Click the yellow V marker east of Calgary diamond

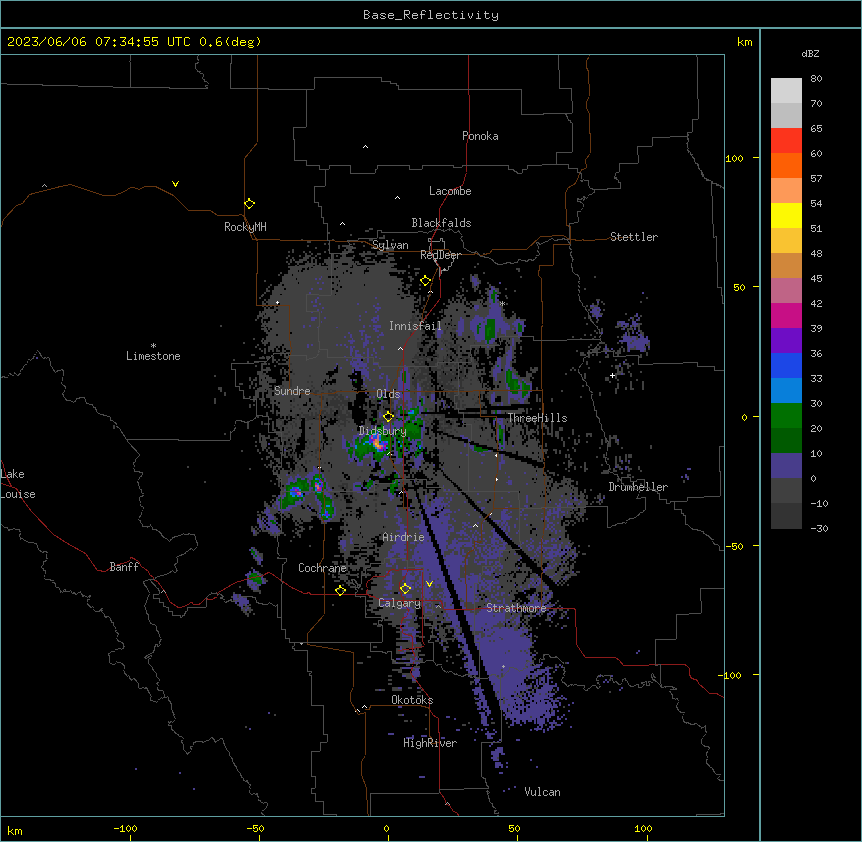pos(429,584)
